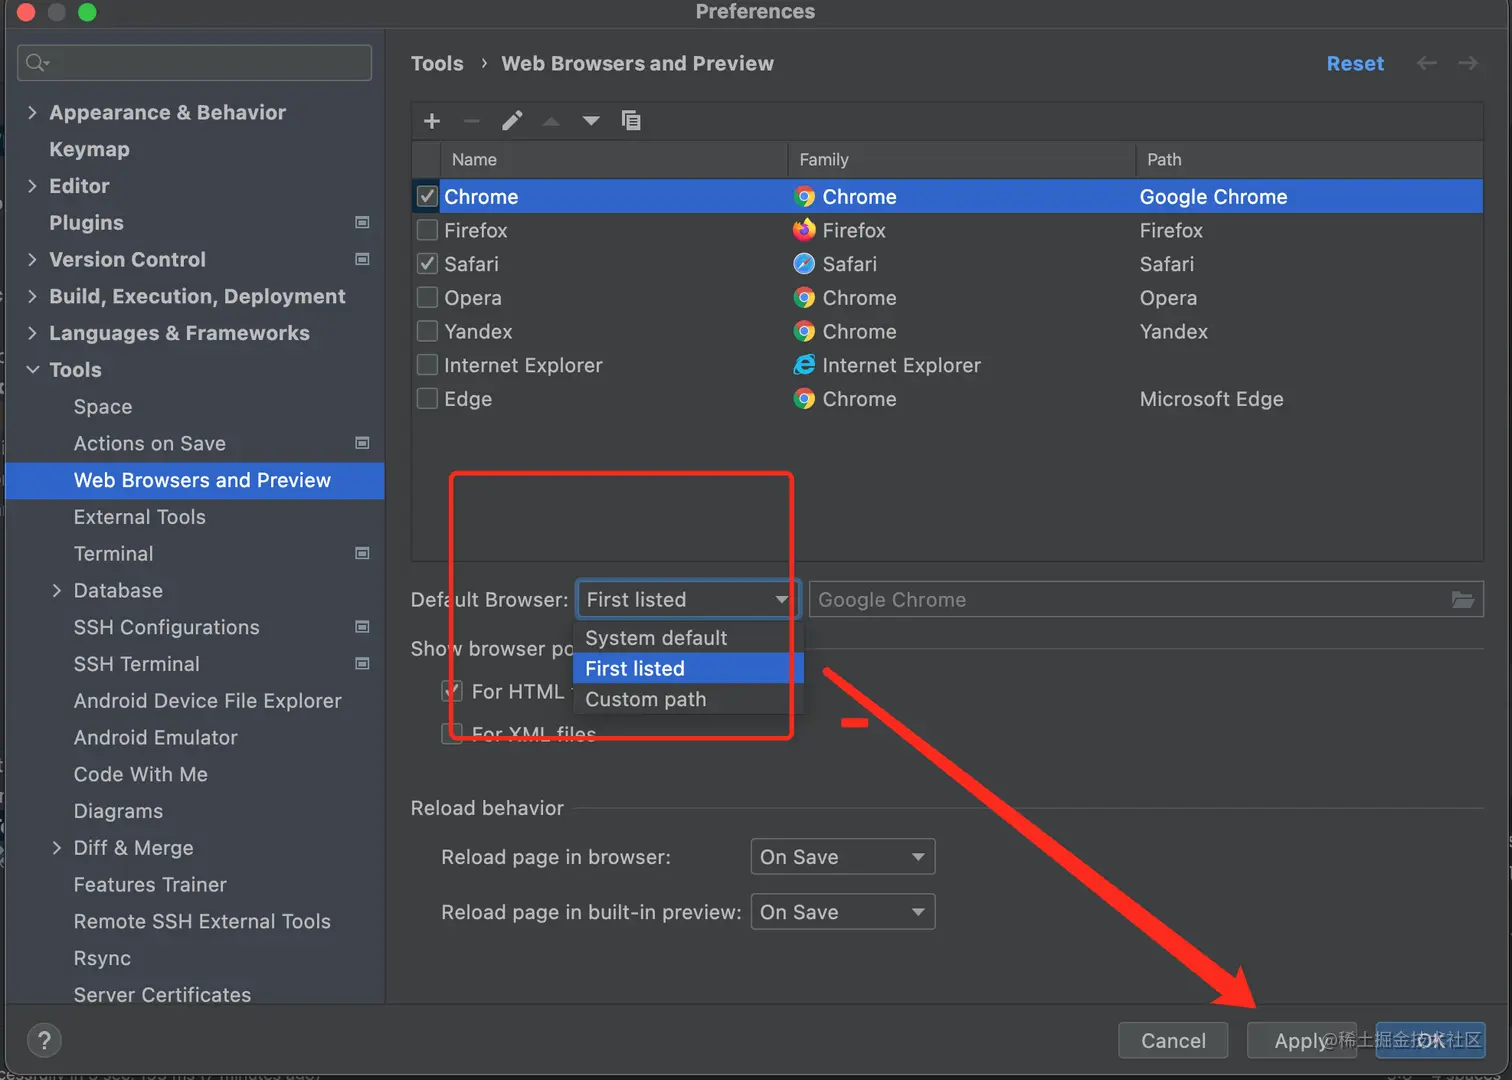This screenshot has width=1512, height=1080.
Task: Click the folder browse icon in path field
Action: point(1462,600)
